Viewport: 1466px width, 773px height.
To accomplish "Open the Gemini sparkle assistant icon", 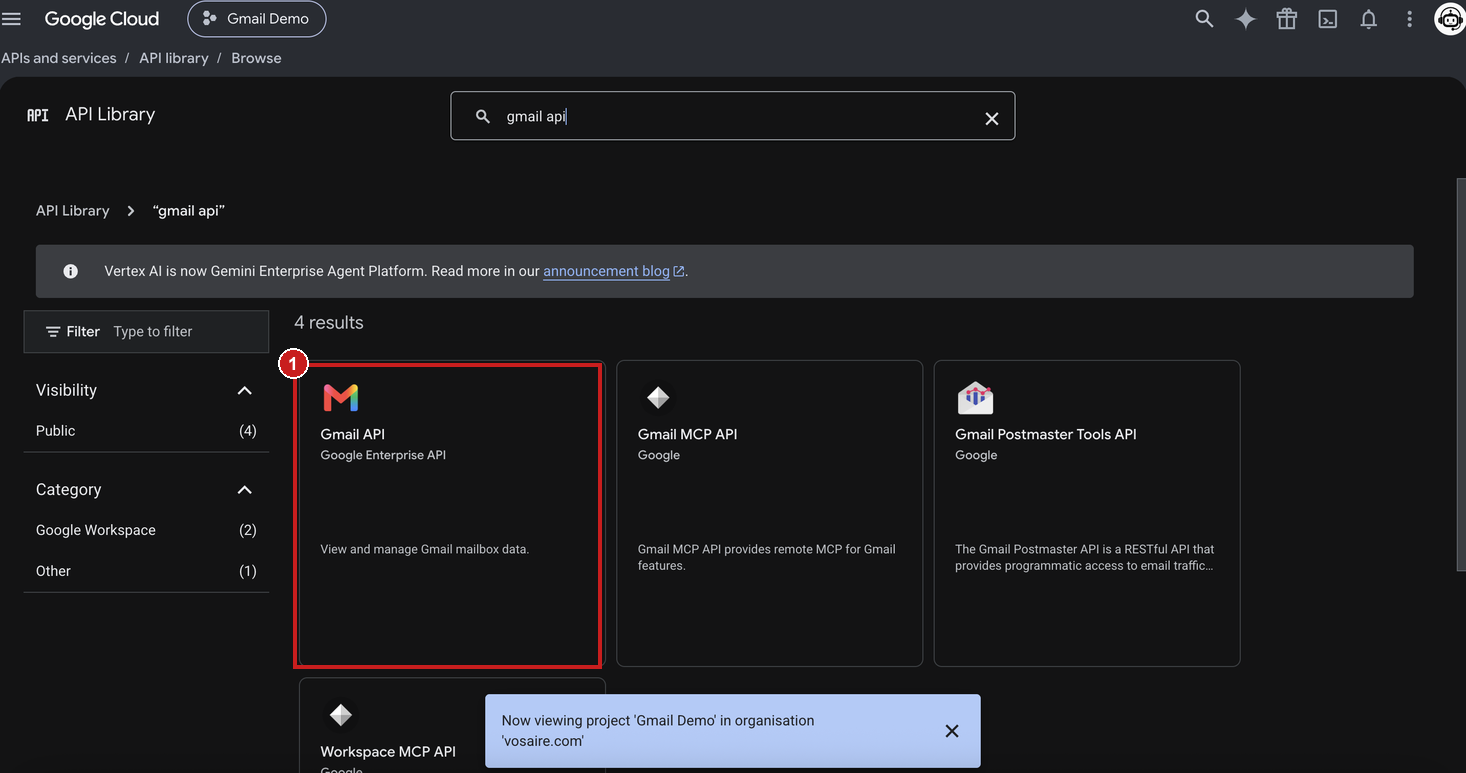I will coord(1245,19).
